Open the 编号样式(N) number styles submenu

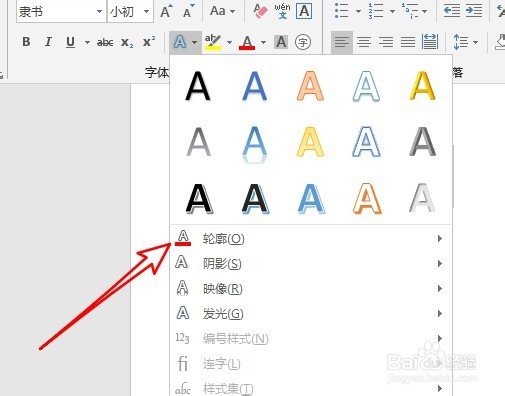pyautogui.click(x=311, y=339)
